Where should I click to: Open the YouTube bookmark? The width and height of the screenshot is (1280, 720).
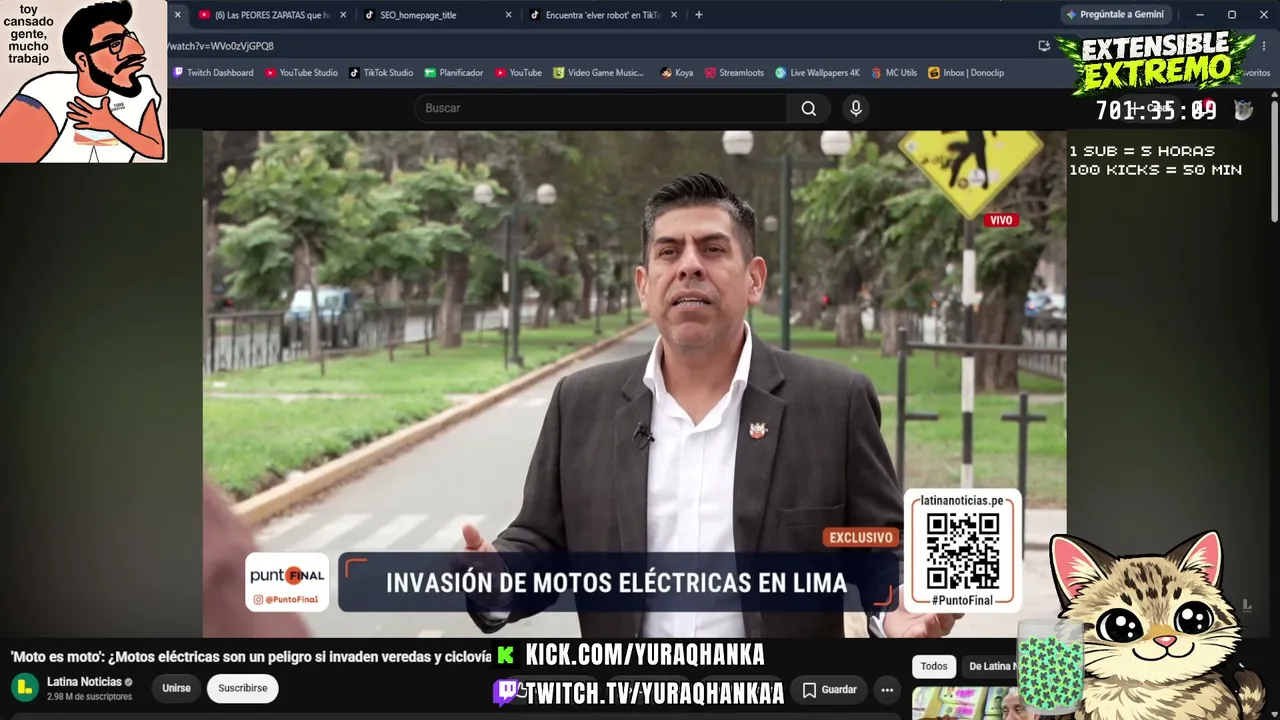[518, 73]
